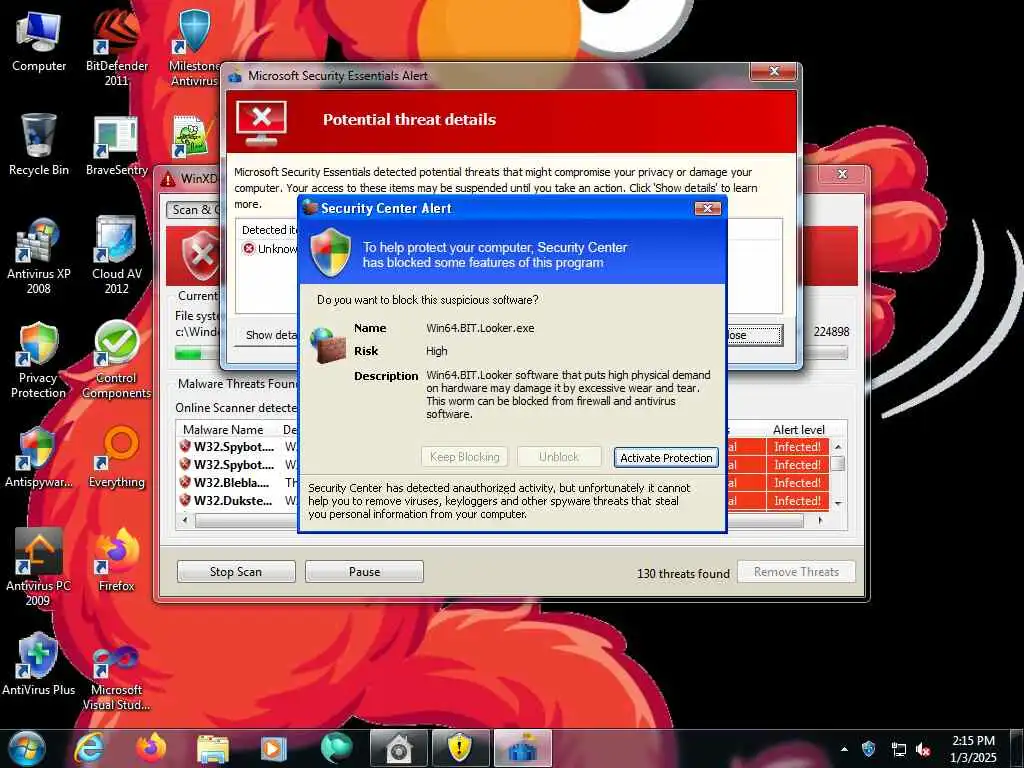Select the W32.Dukste malware row
Screen dimensions: 1024x768
[x=238, y=501]
